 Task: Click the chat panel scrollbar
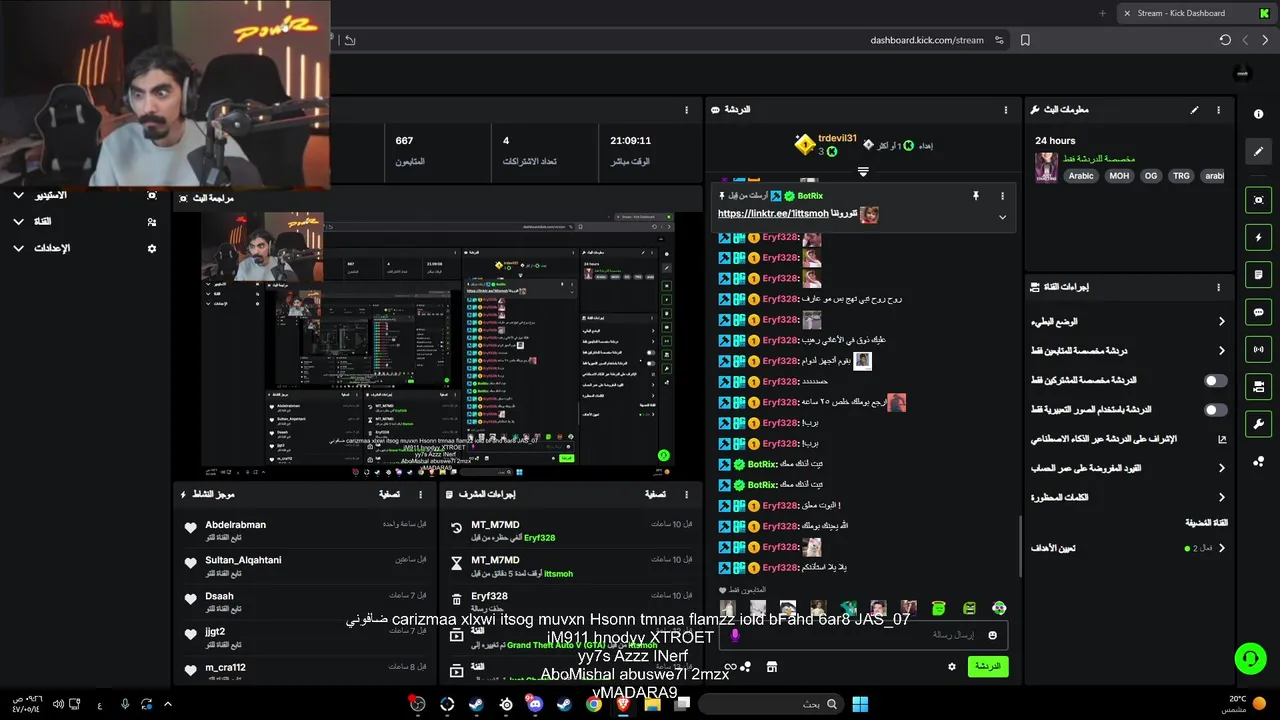click(1020, 546)
